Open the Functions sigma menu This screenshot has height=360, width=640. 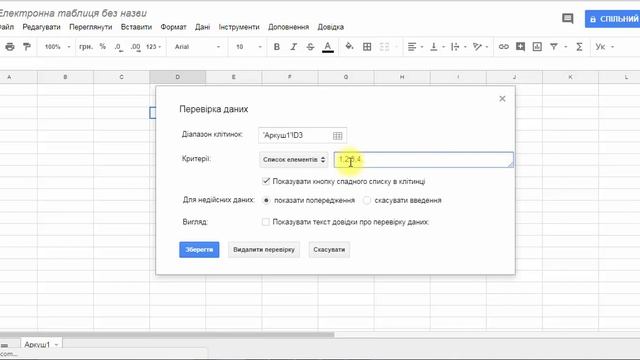pyautogui.click(x=579, y=47)
